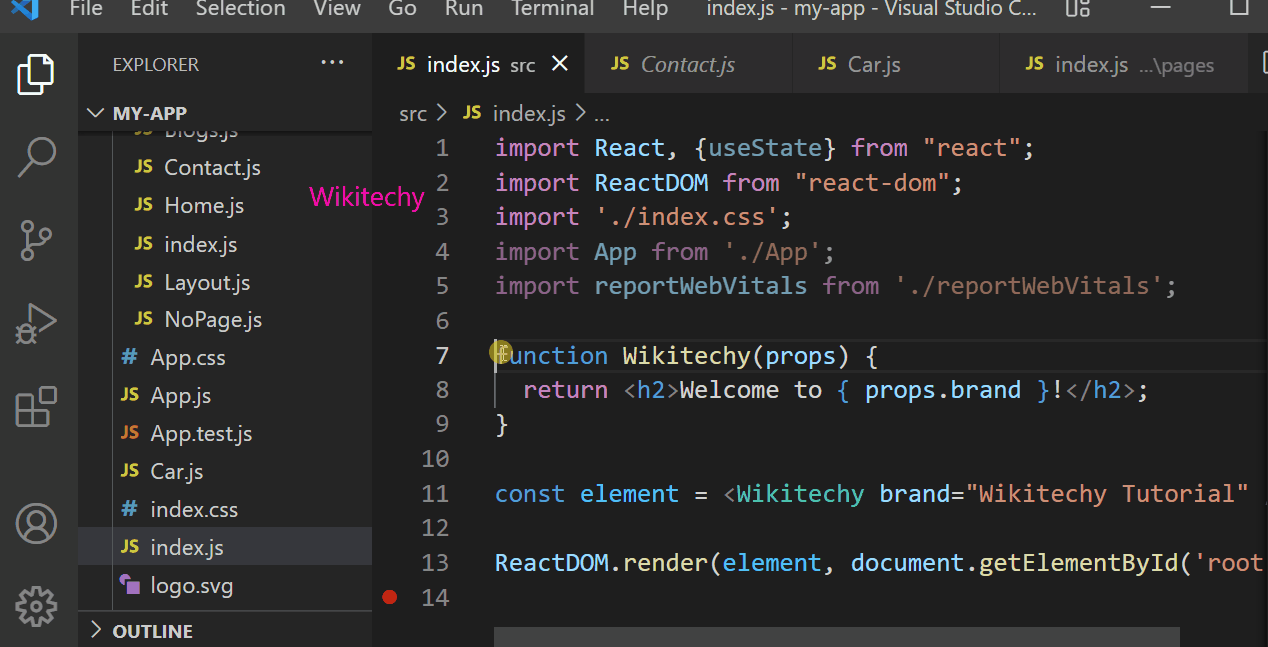The image size is (1268, 647).
Task: Click the src breadcrumb item
Action: tap(412, 113)
